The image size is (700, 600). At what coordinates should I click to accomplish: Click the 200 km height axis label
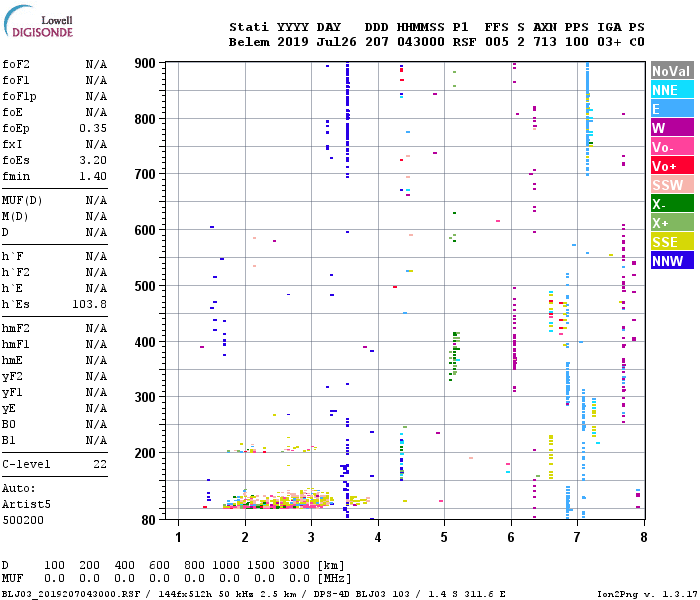pyautogui.click(x=145, y=453)
